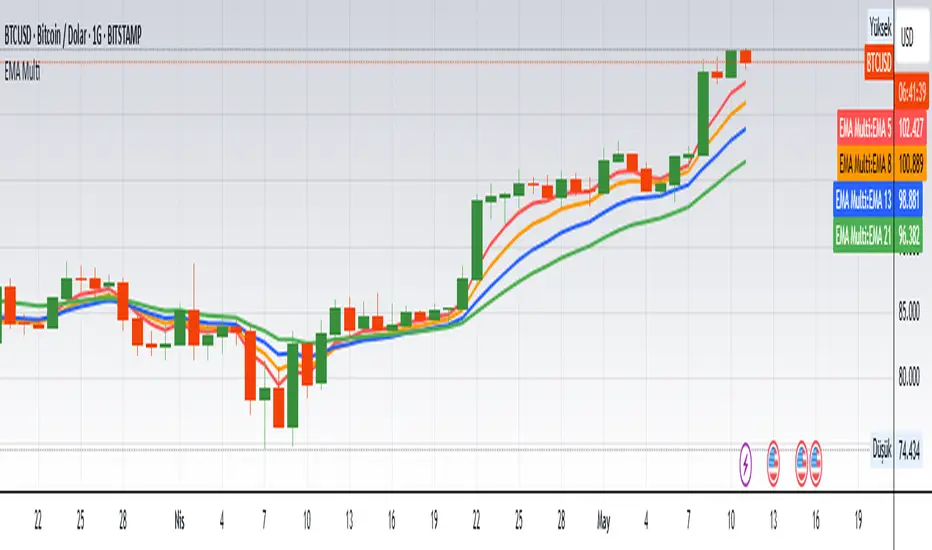Select the blue EMA Multi:EMA 13 label
Screen dimensions: 932x550
point(878,200)
